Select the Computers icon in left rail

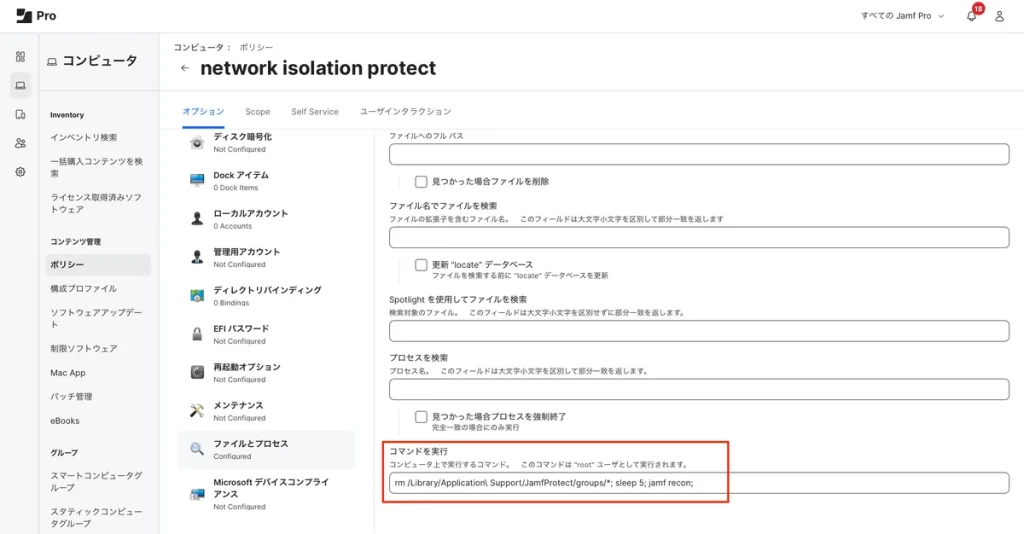tap(20, 86)
